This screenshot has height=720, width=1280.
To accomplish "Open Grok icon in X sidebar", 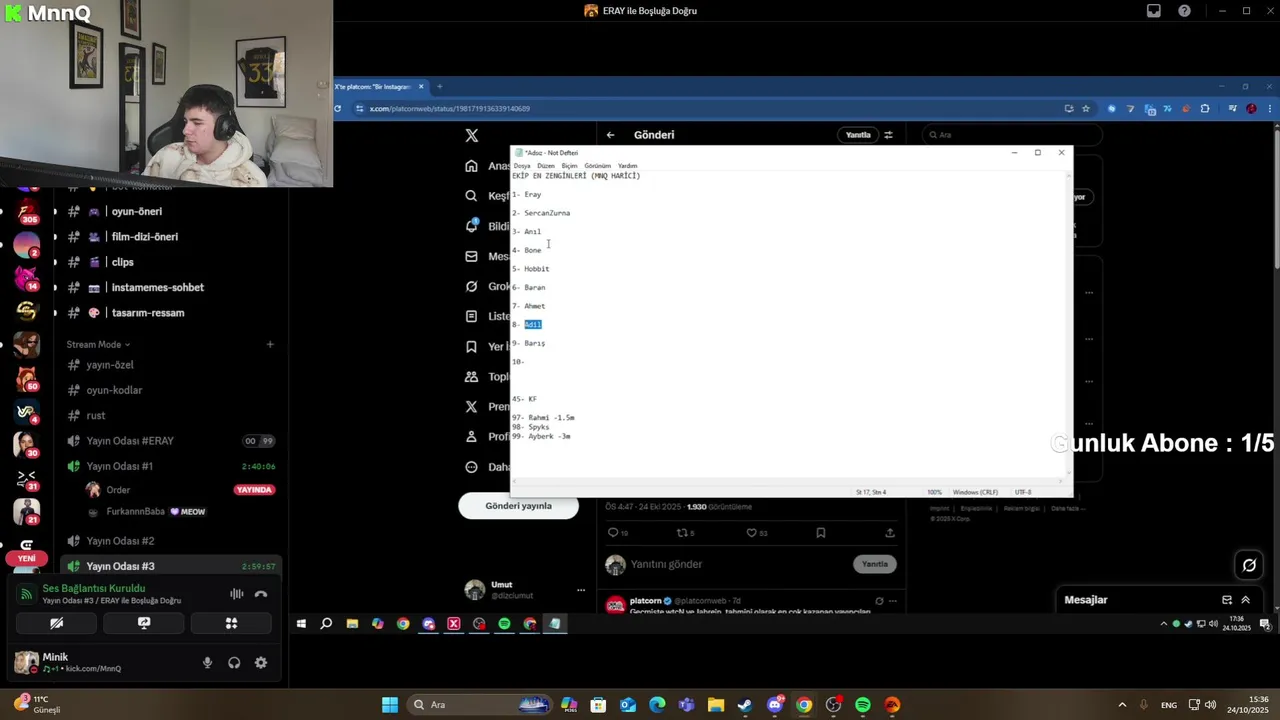I will click(472, 286).
